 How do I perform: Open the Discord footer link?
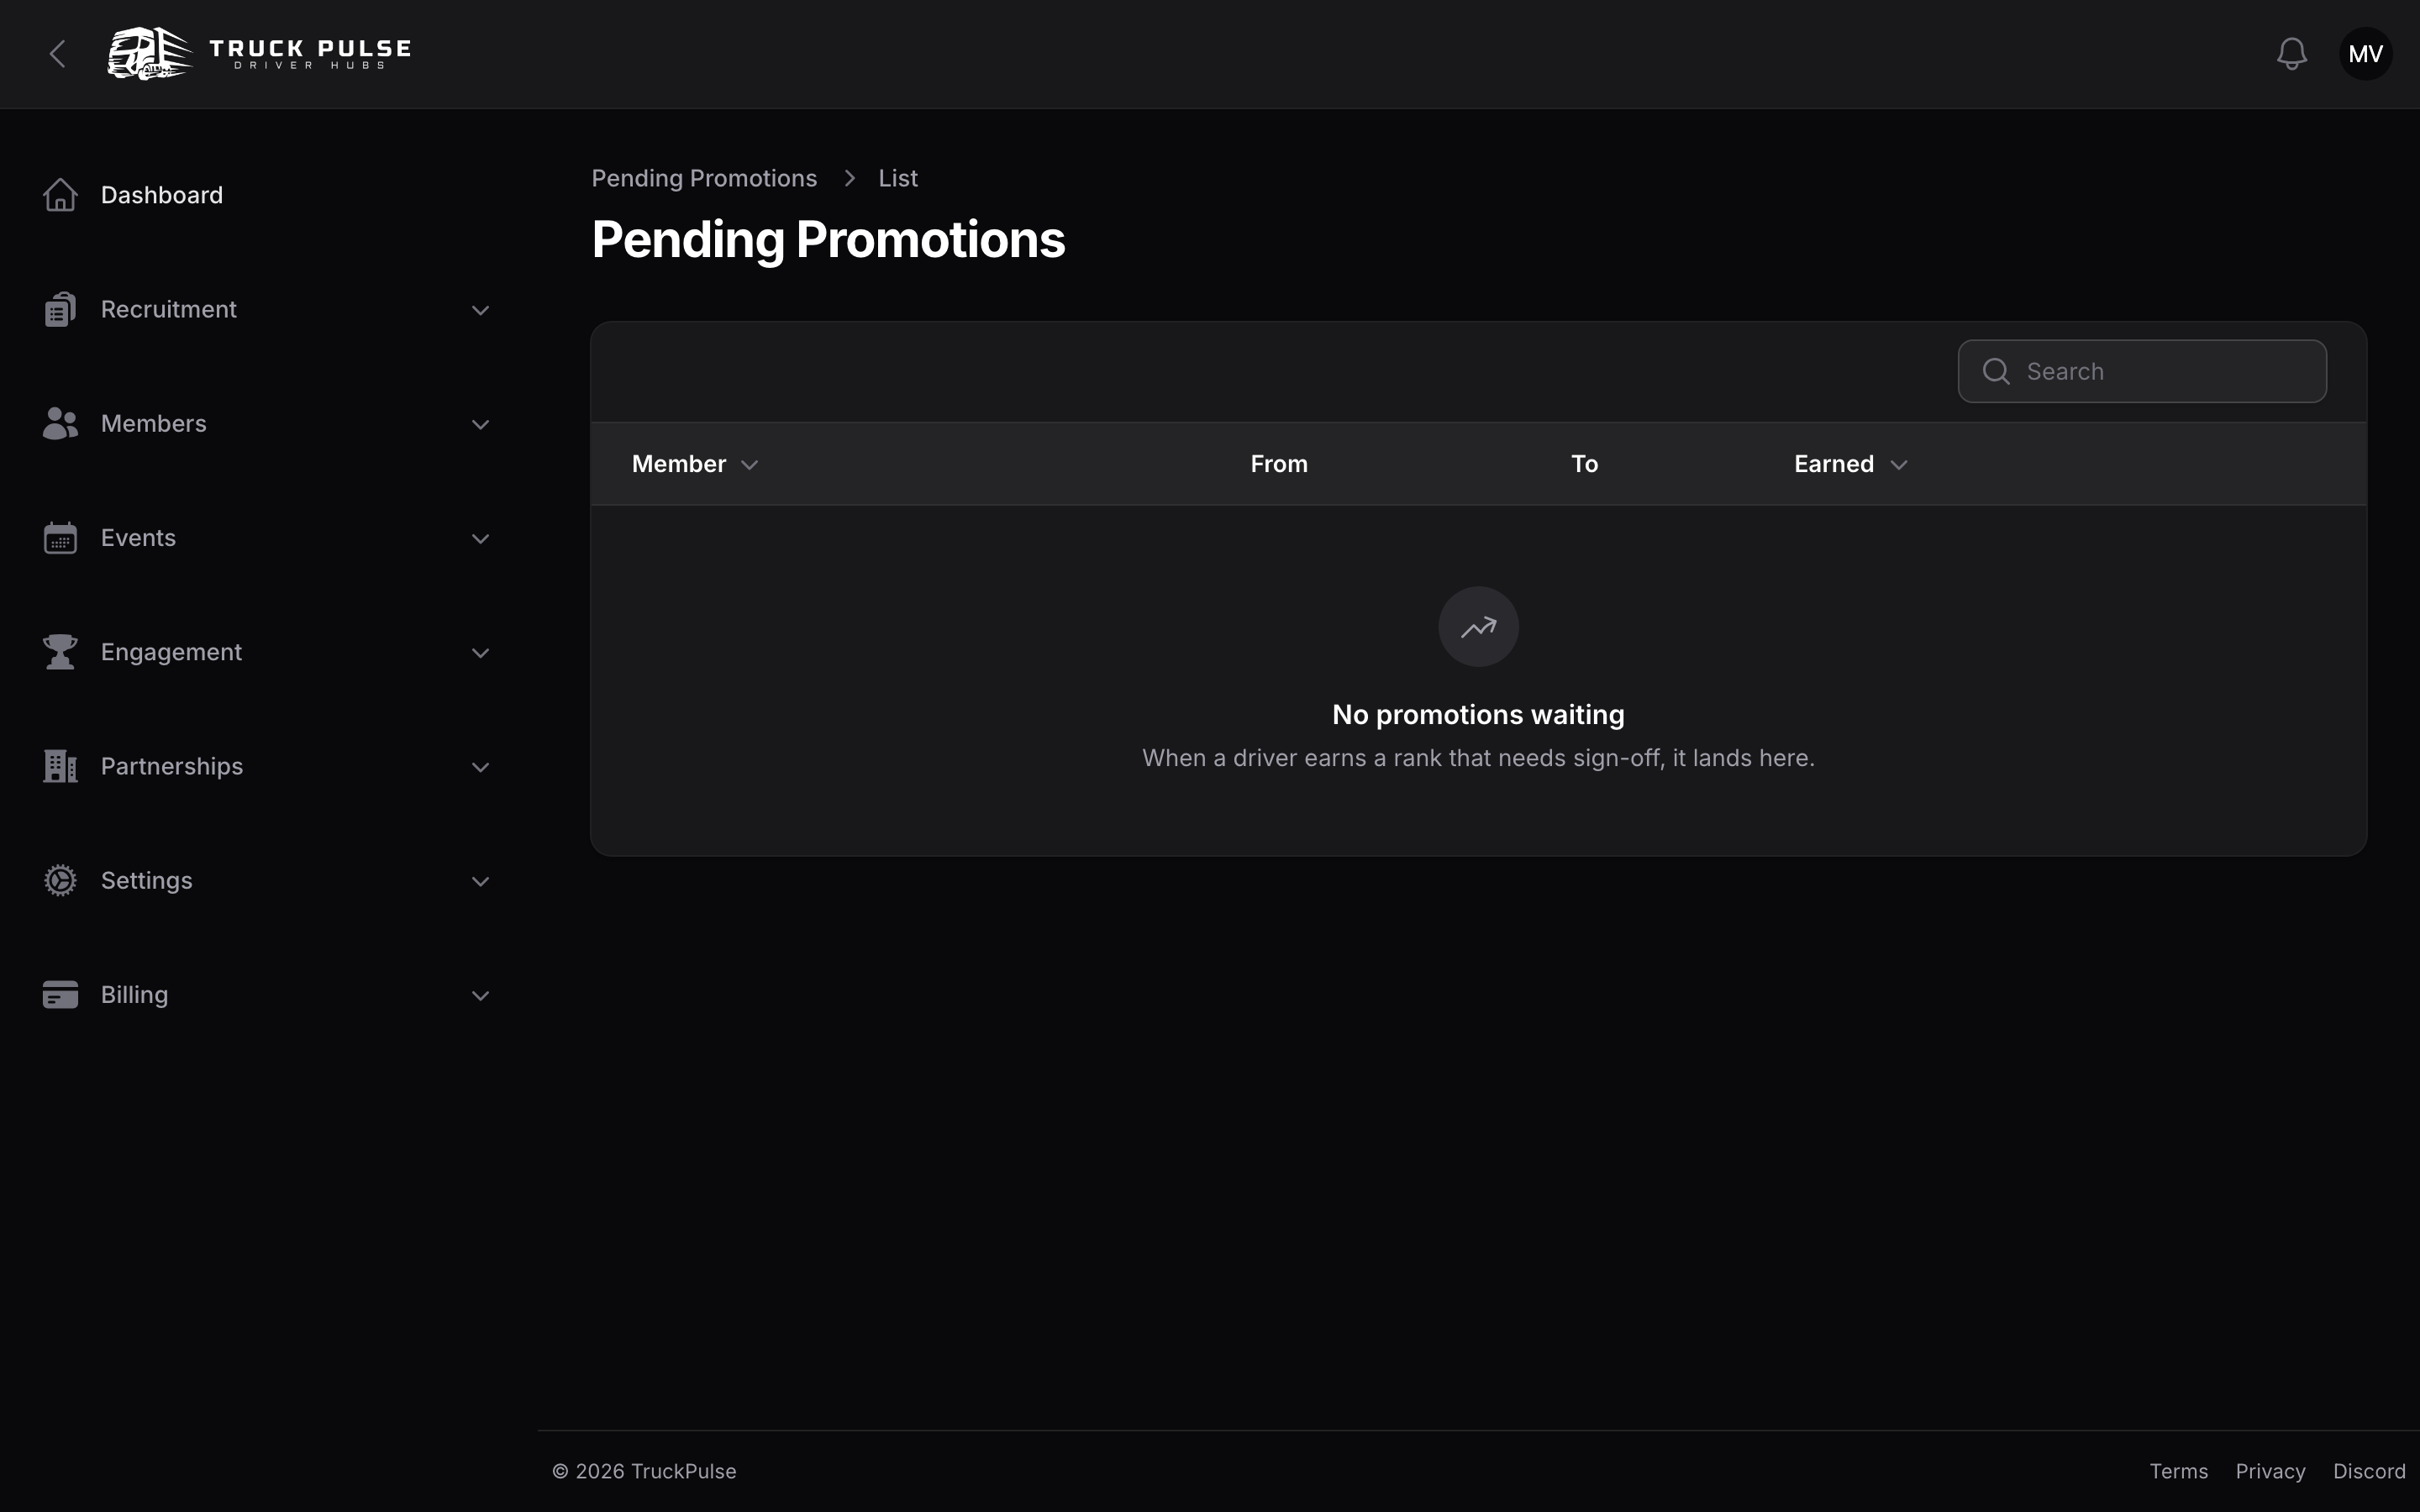pyautogui.click(x=2369, y=1471)
